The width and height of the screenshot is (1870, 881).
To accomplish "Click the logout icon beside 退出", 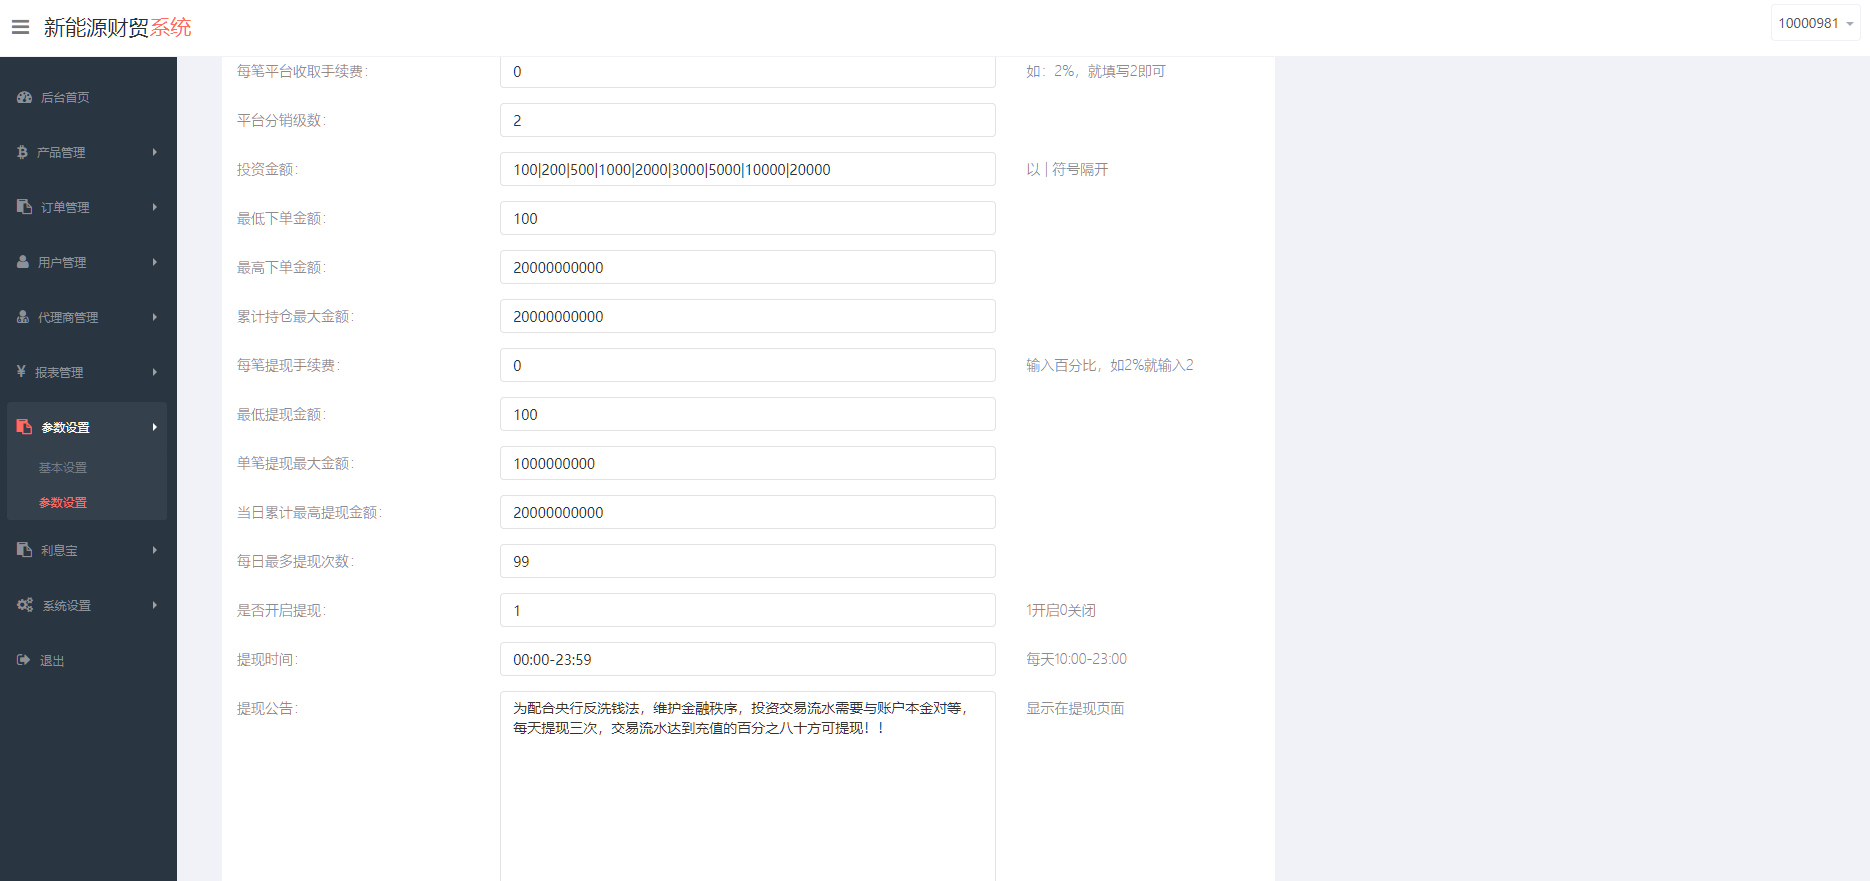I will click(23, 660).
